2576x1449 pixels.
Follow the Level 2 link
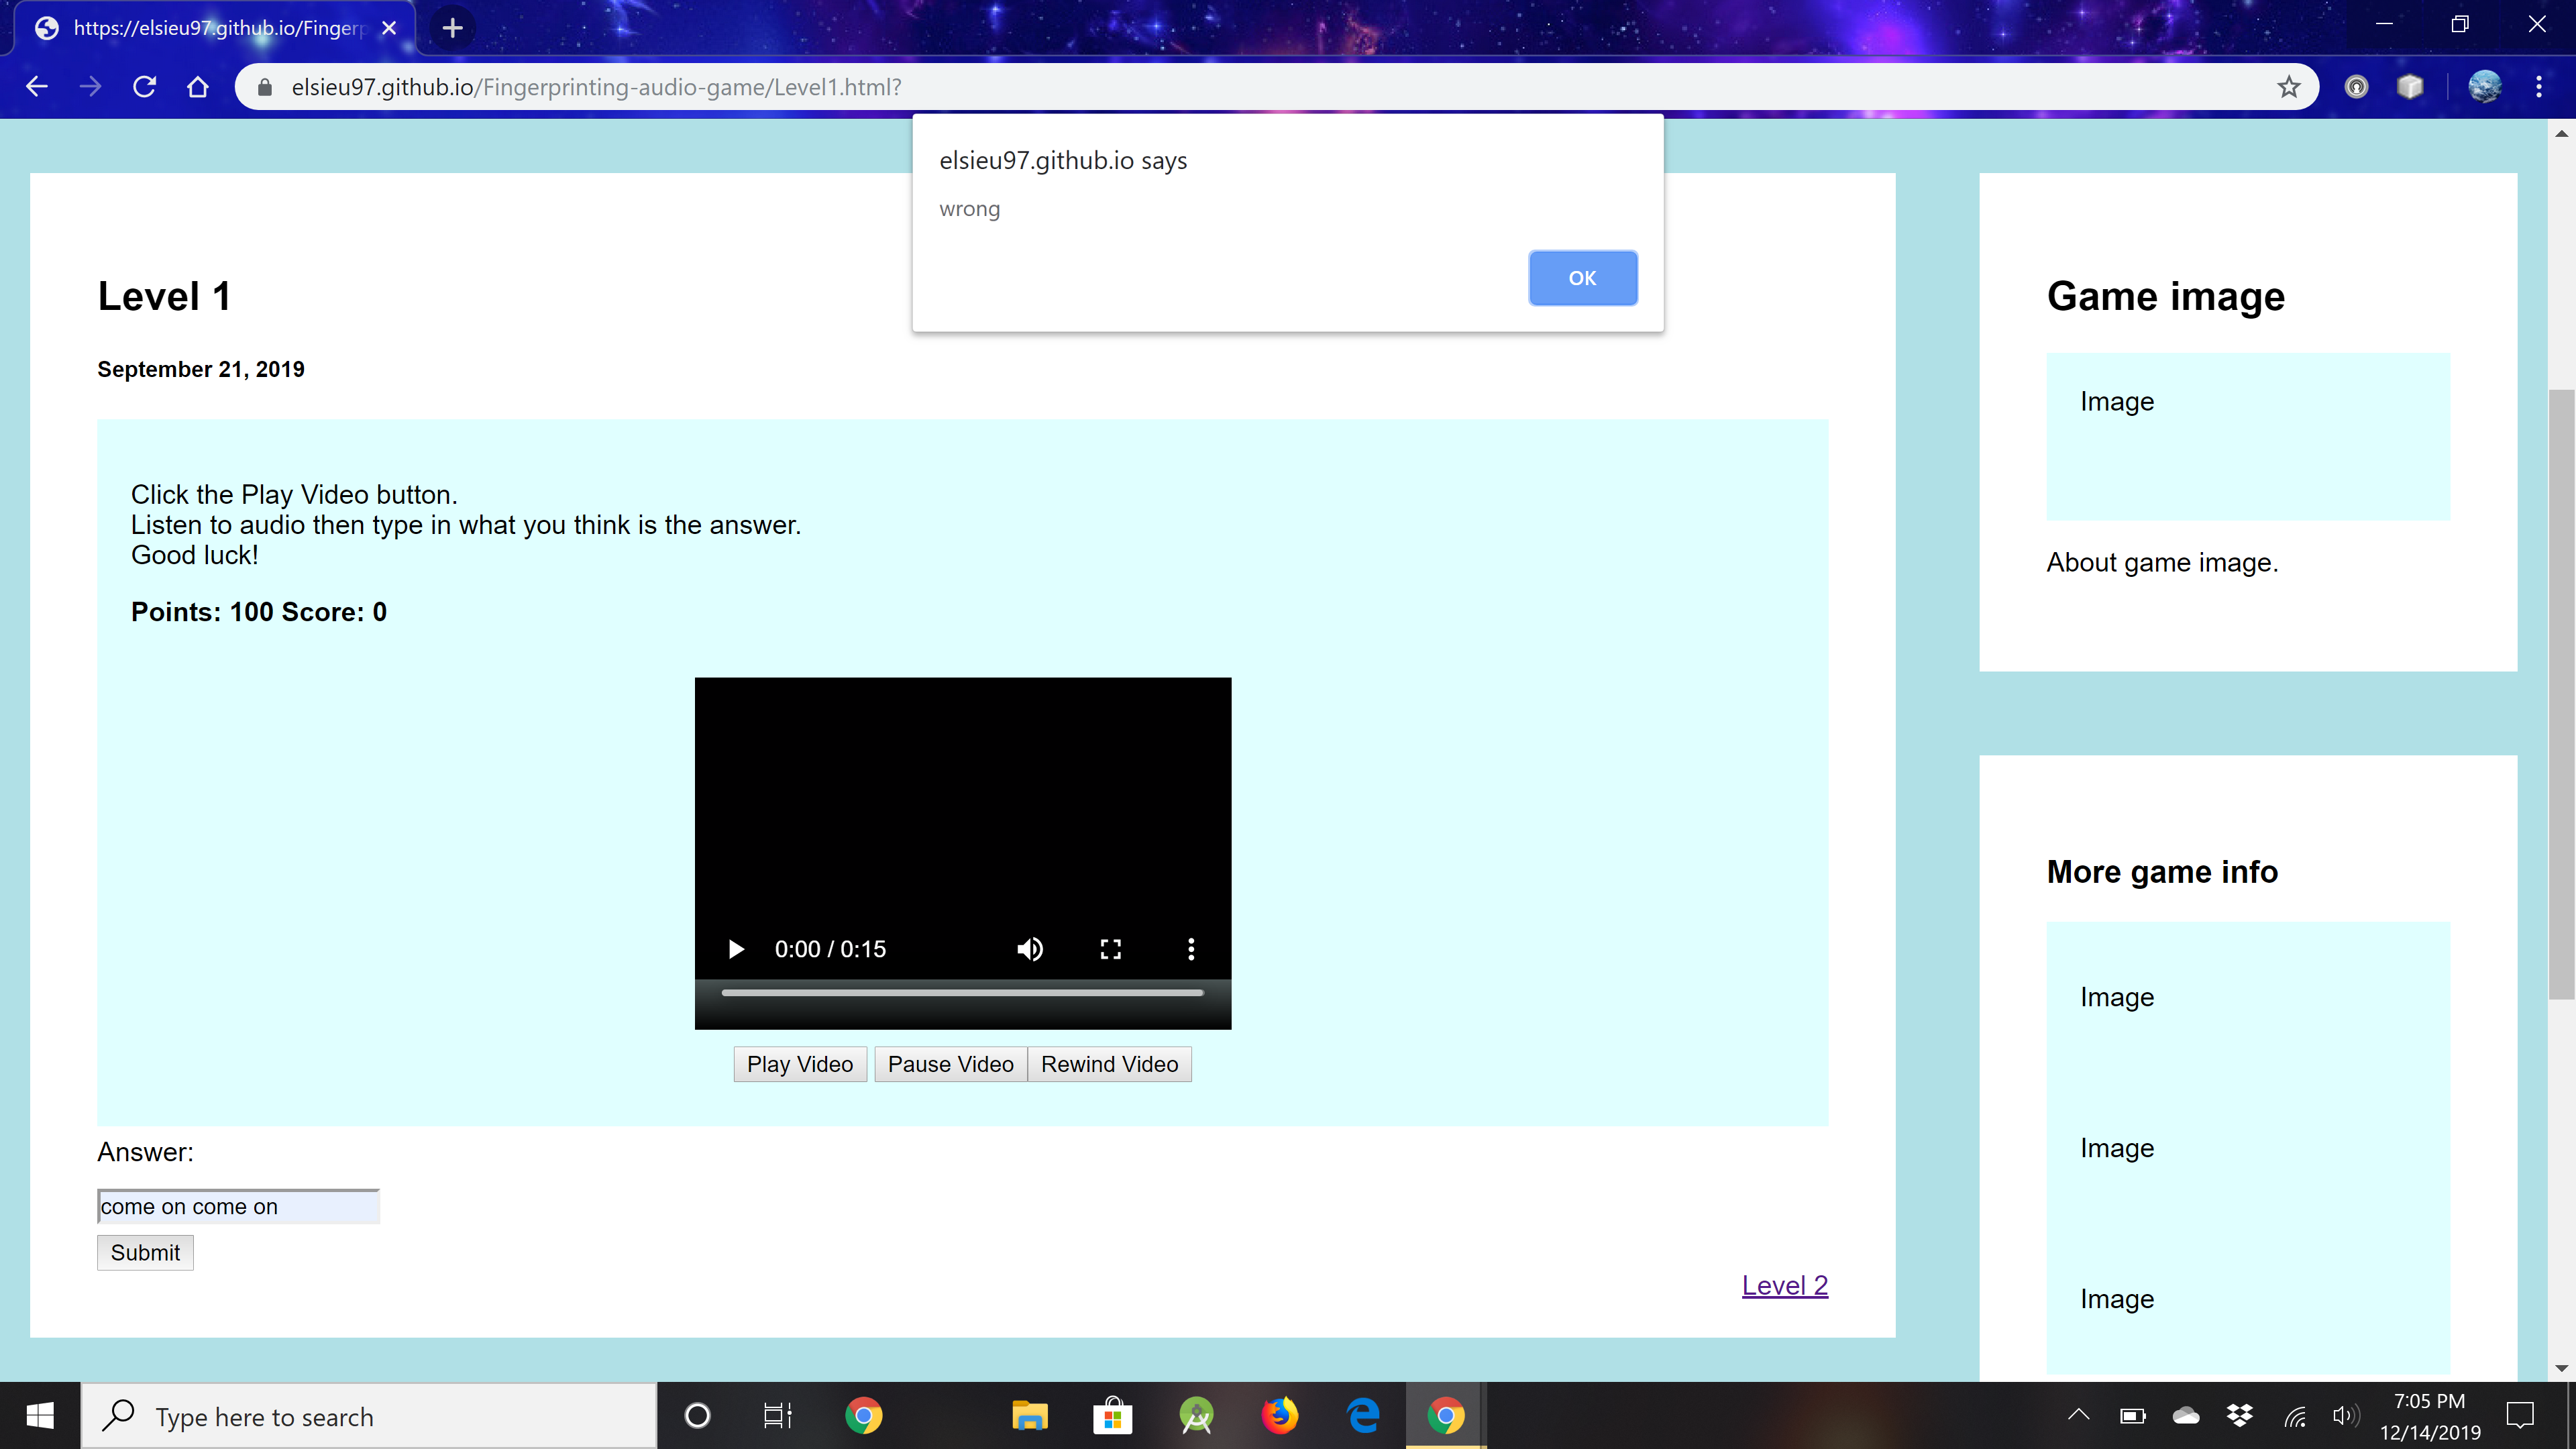[1784, 1285]
